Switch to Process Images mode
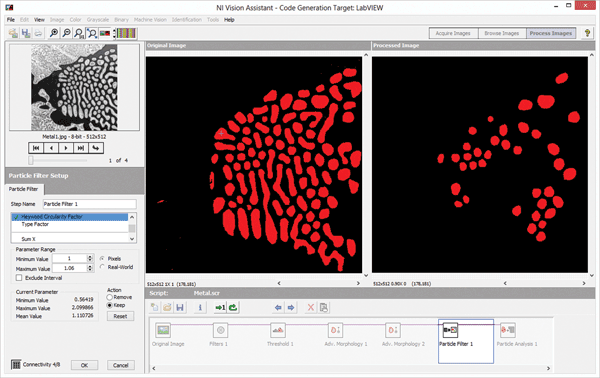600x378 pixels. [x=551, y=33]
